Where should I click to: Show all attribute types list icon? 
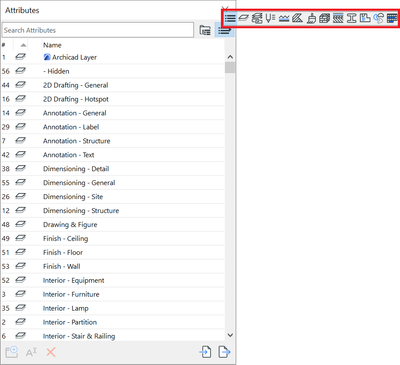[x=230, y=18]
